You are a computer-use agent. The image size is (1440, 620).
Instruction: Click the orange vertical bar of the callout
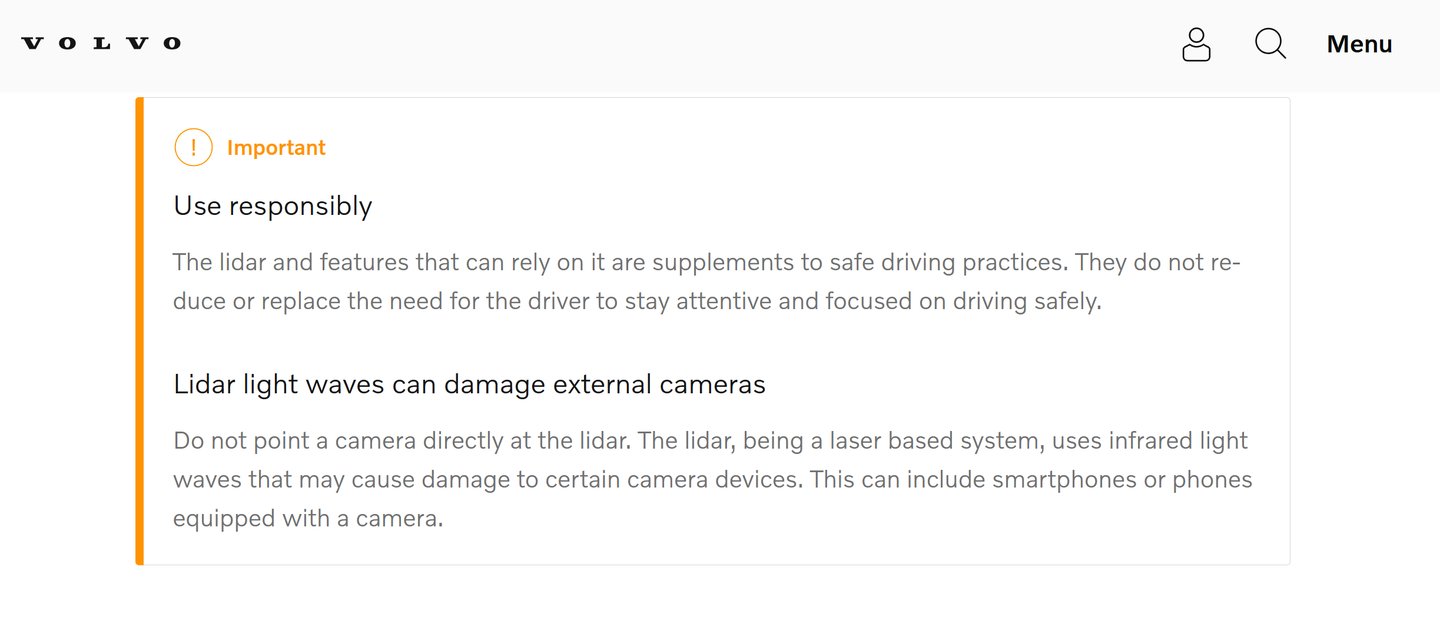click(140, 331)
